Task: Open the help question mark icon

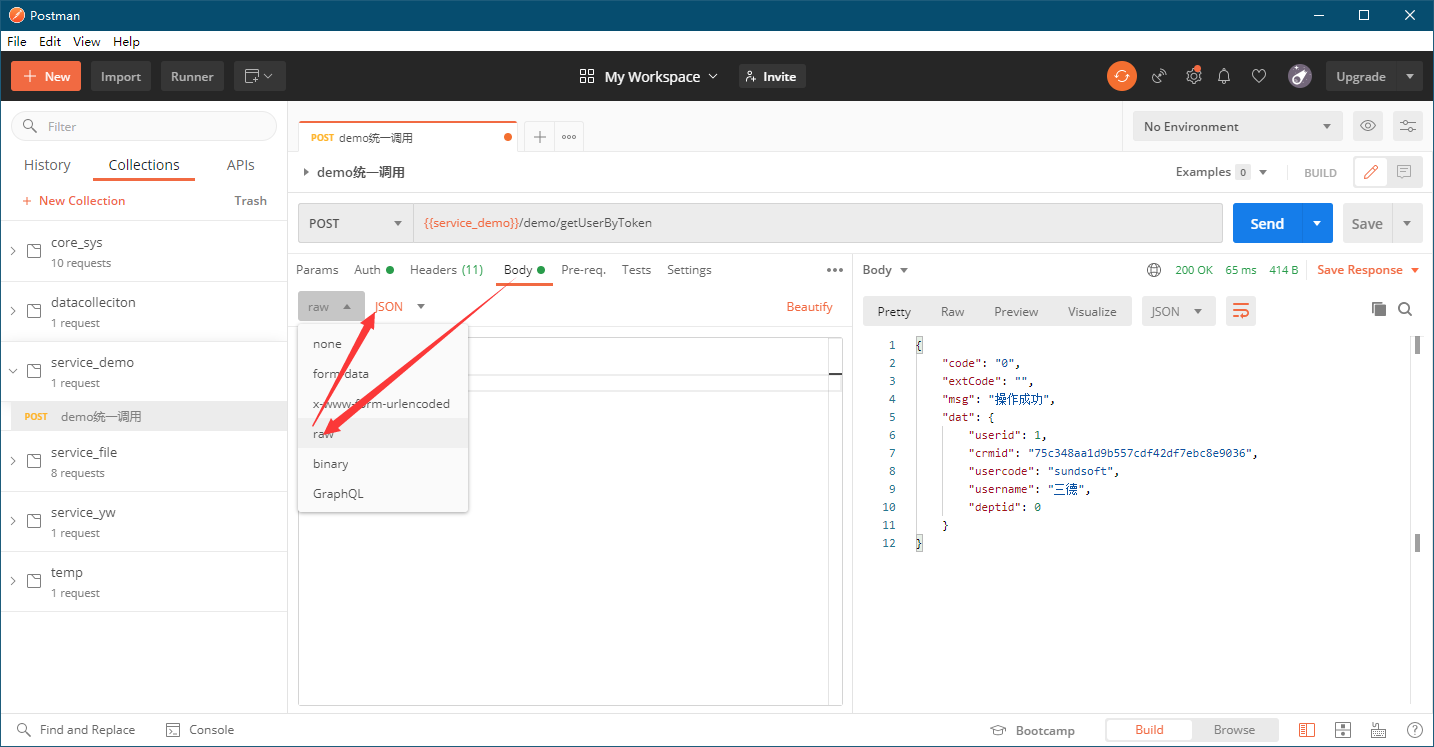Action: [1414, 730]
